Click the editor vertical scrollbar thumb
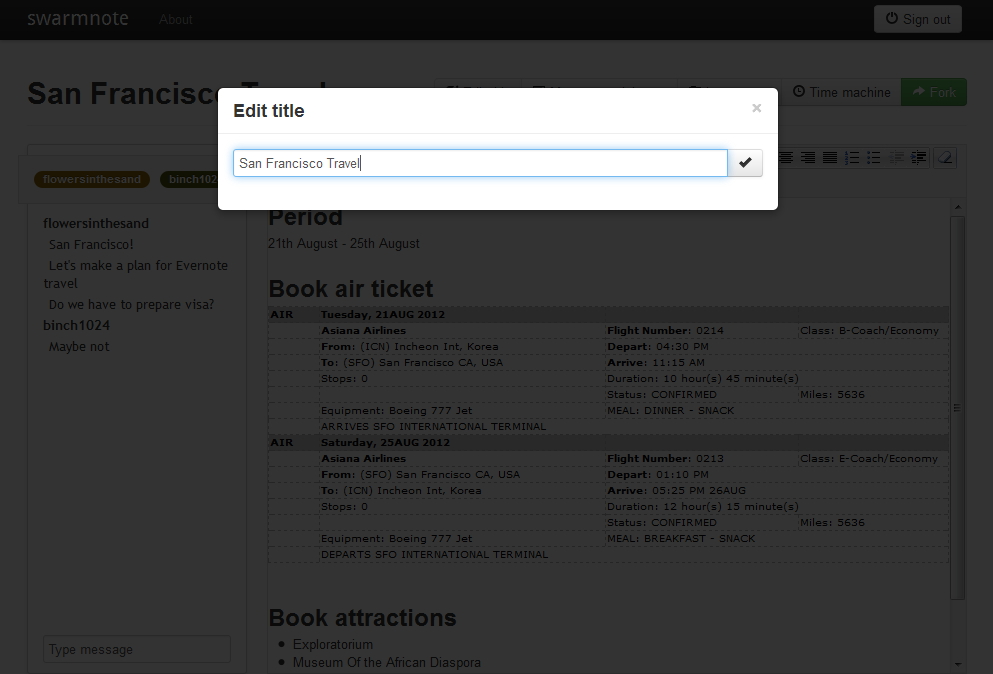 958,407
